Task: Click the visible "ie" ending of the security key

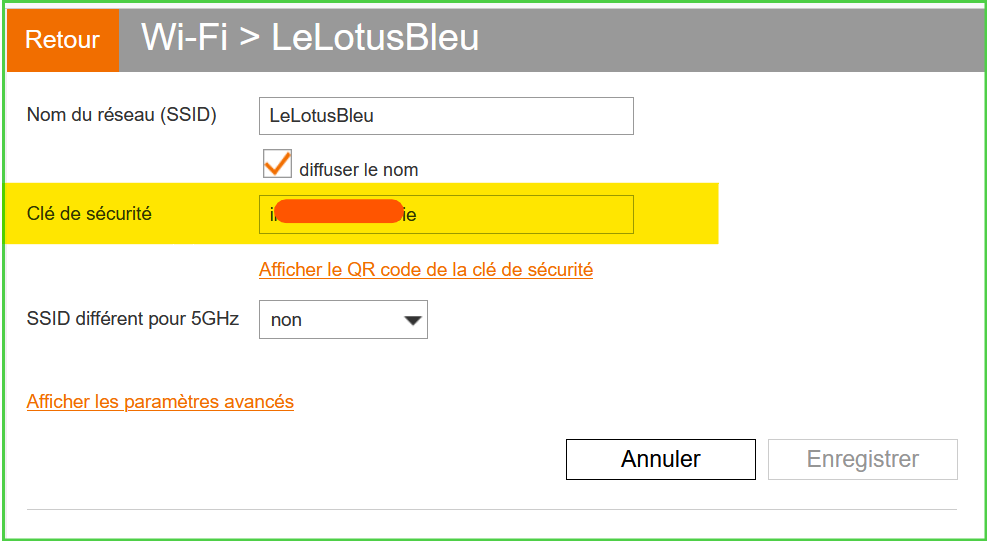Action: tap(410, 215)
